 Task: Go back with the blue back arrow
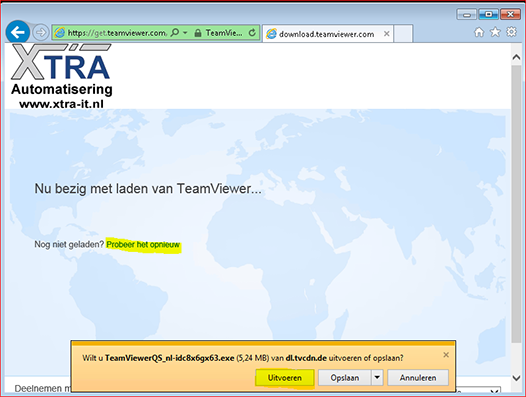(18, 32)
